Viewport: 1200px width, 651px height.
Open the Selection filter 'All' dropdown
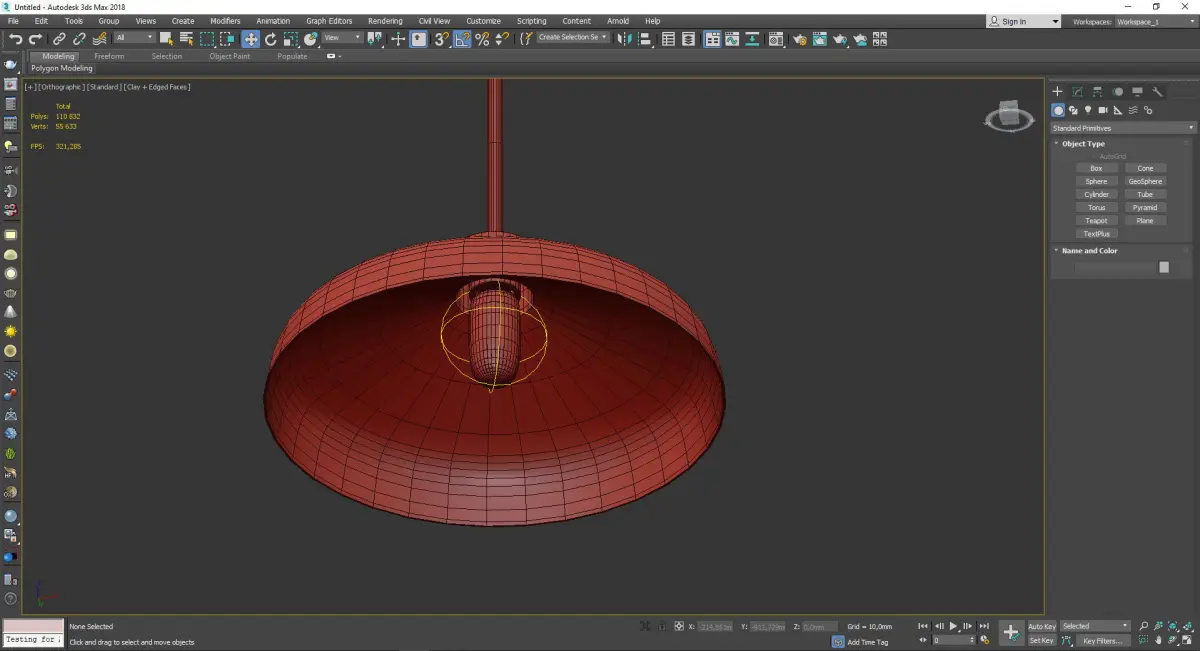point(134,38)
